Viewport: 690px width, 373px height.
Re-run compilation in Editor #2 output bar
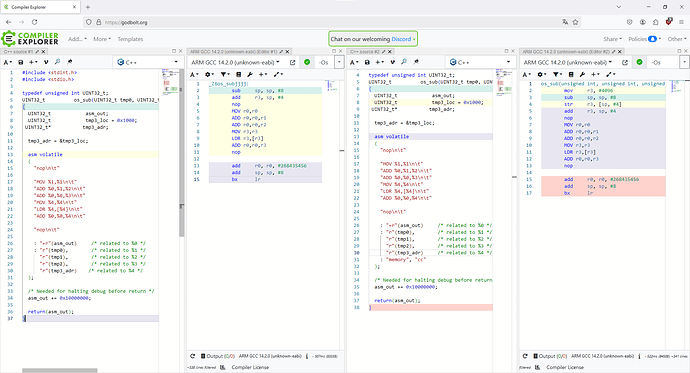point(525,356)
